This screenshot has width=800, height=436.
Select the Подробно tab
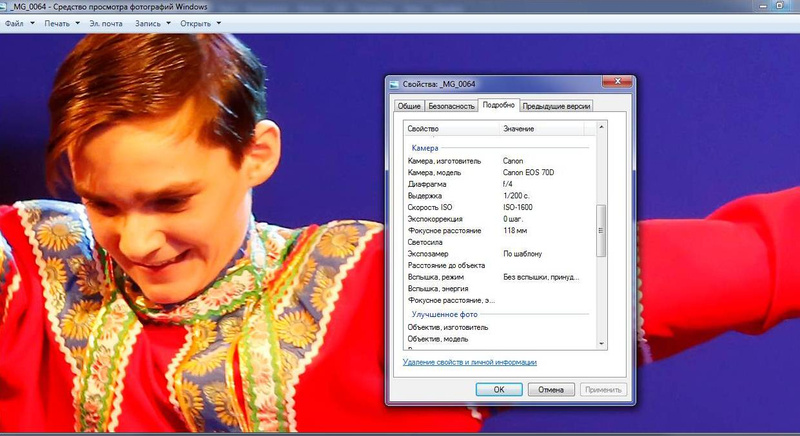(498, 104)
